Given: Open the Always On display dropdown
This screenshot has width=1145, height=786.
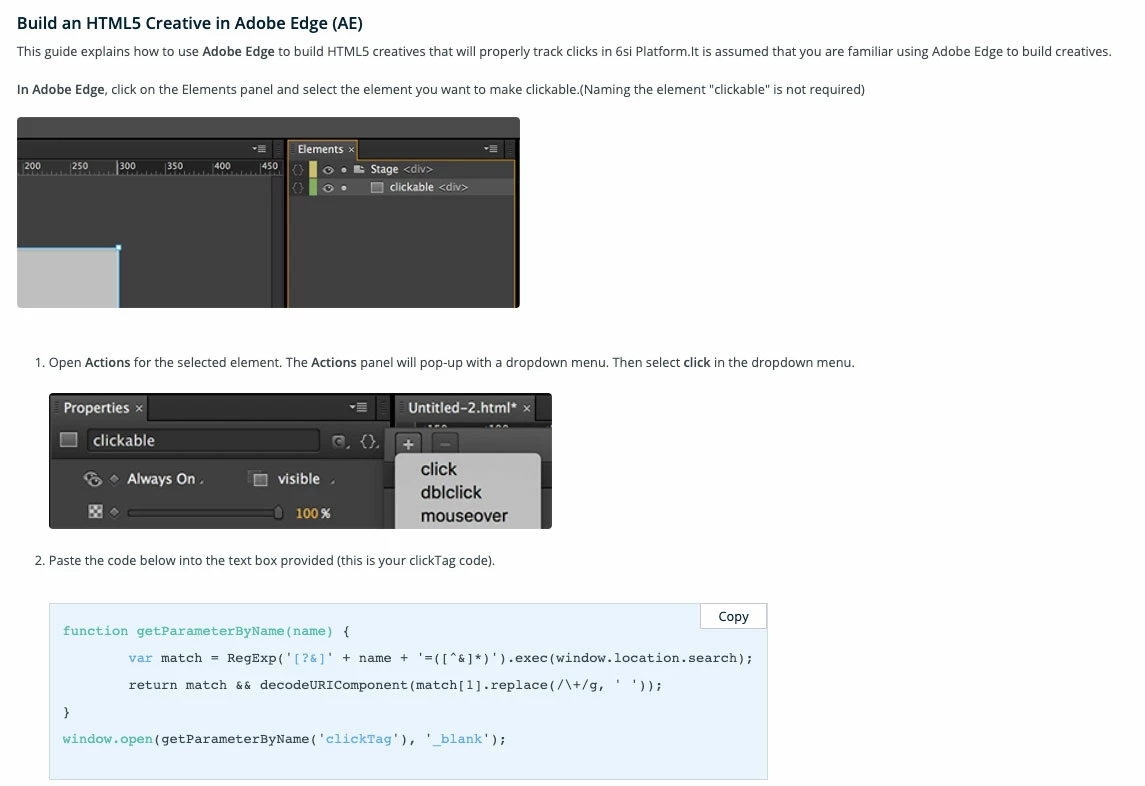Looking at the screenshot, I should pos(164,479).
